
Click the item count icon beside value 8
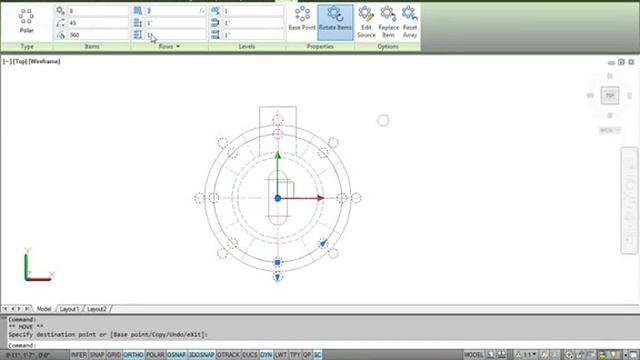click(60, 11)
